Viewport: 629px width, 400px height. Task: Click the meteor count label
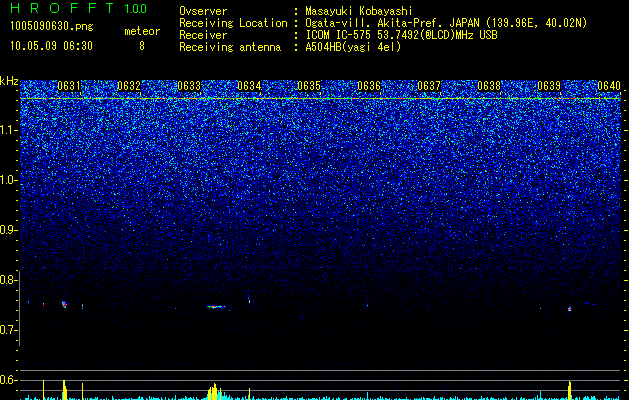pyautogui.click(x=142, y=31)
